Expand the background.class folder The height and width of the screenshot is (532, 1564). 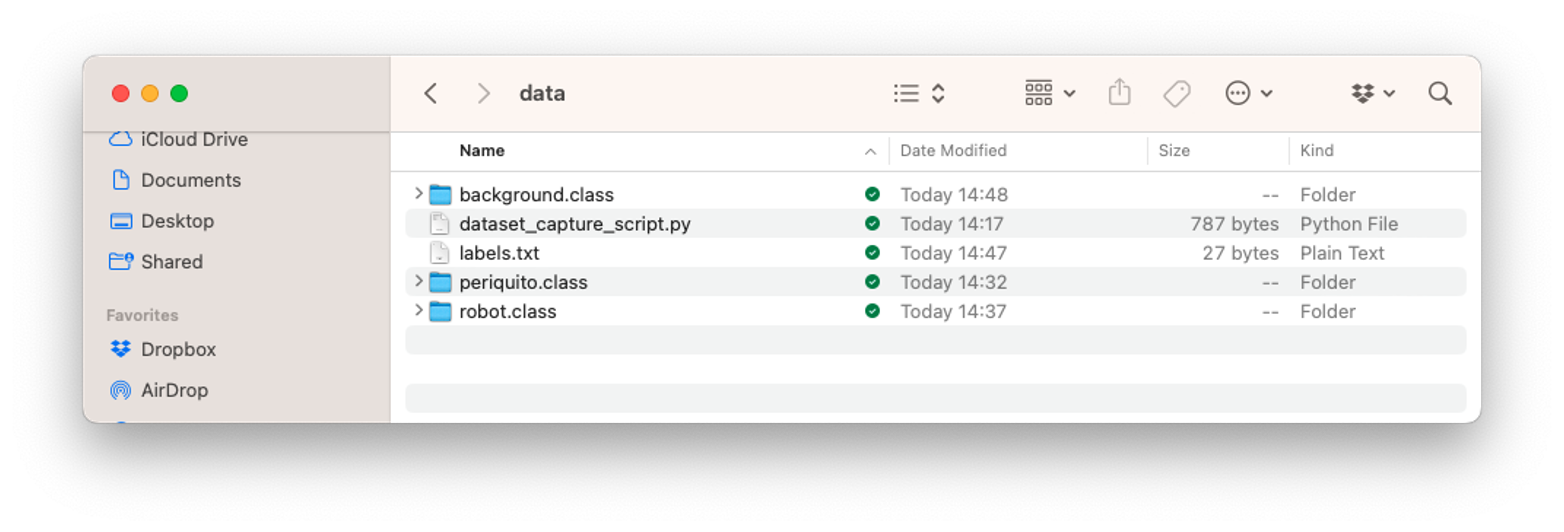point(418,194)
